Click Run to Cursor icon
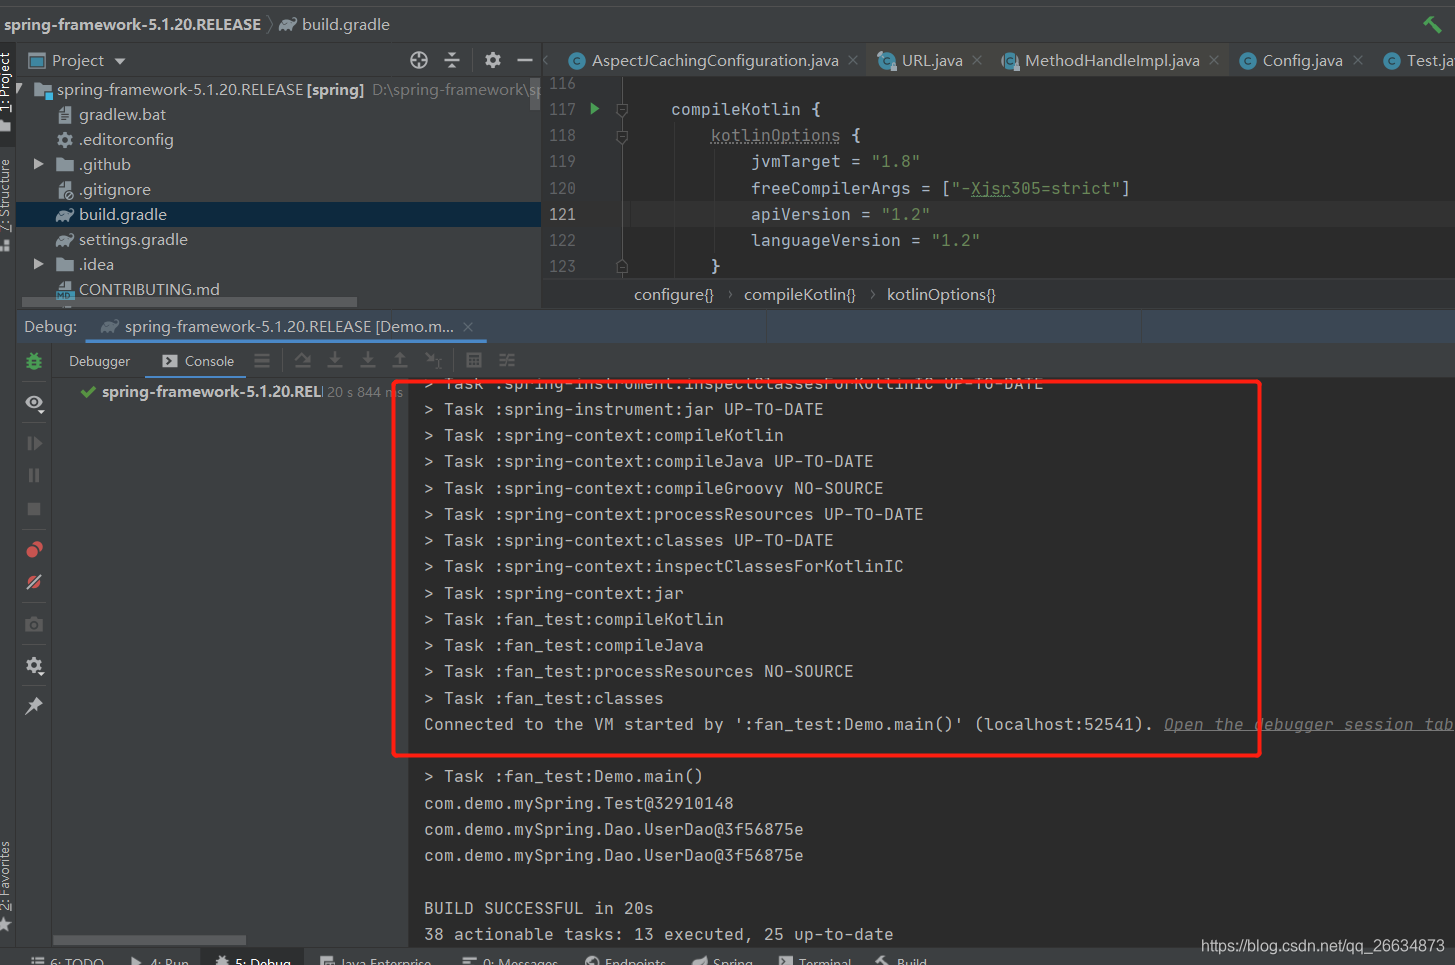 pyautogui.click(x=433, y=360)
